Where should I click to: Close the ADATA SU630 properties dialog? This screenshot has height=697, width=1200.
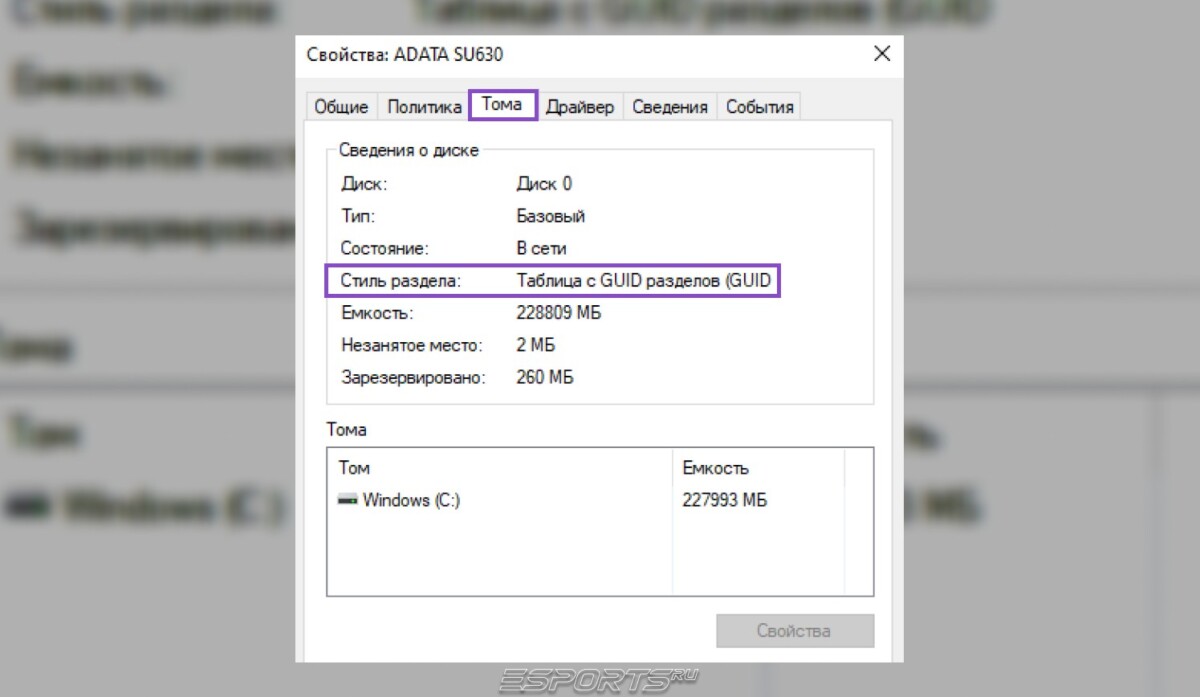click(x=881, y=54)
